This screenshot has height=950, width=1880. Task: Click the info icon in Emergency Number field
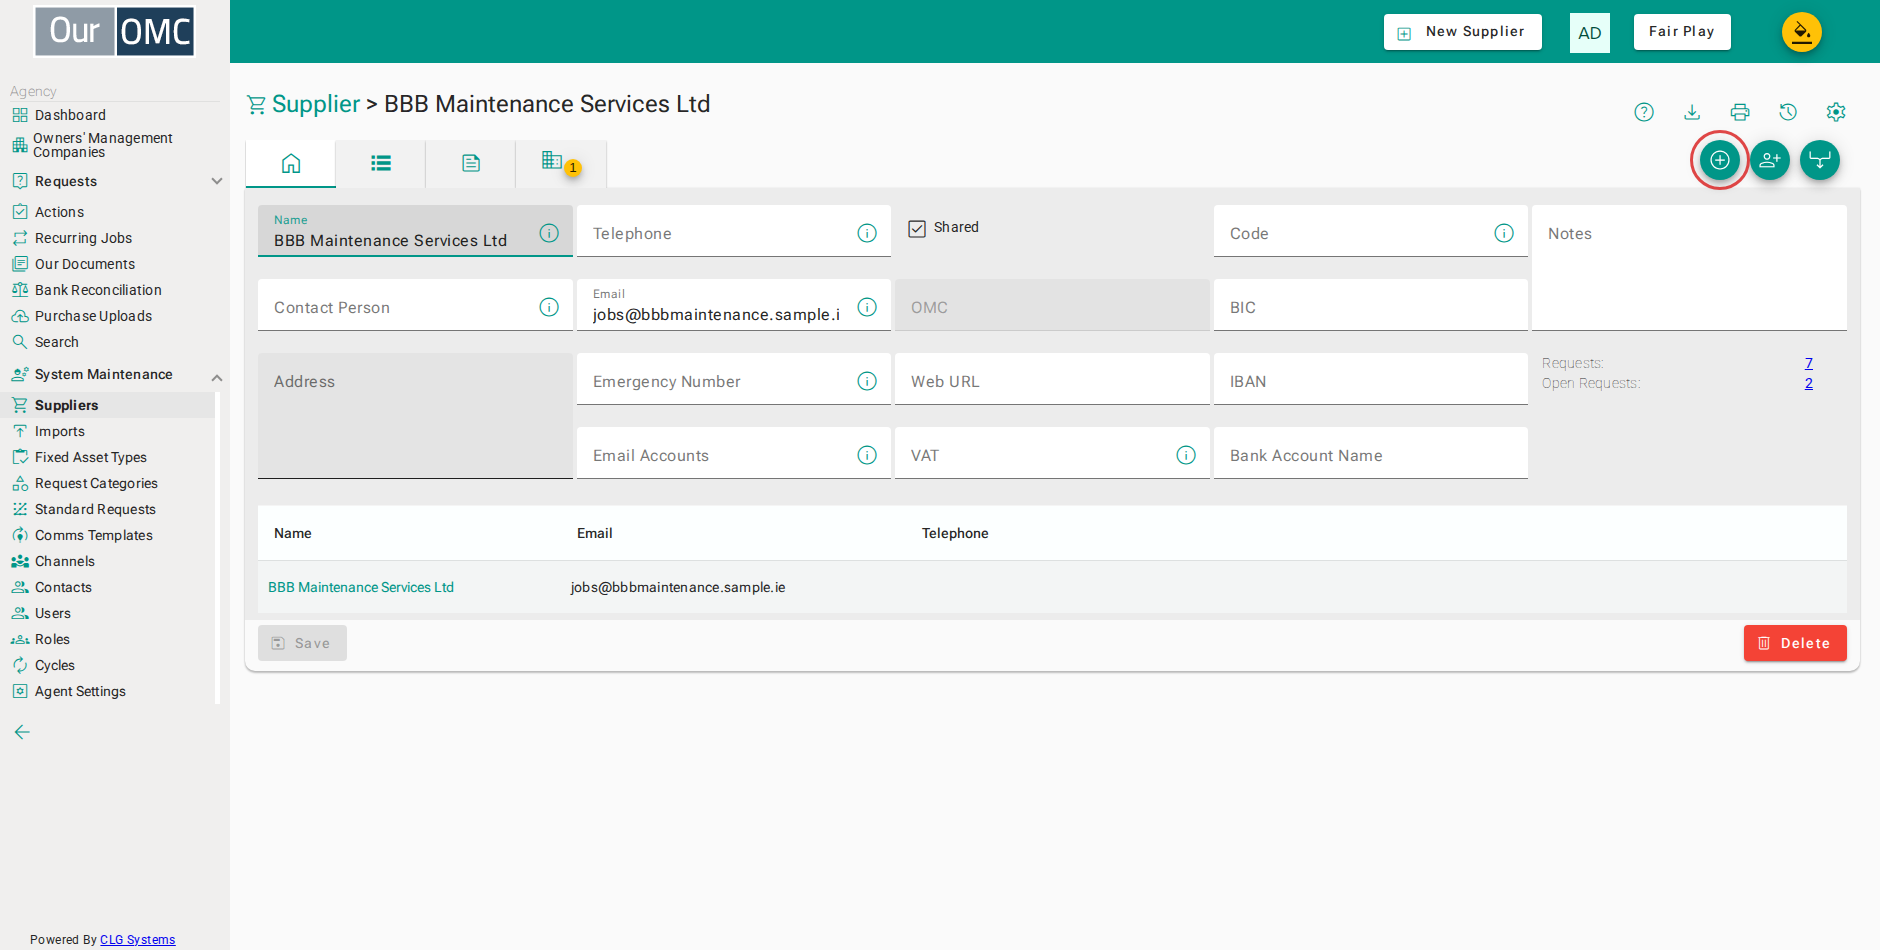click(867, 381)
